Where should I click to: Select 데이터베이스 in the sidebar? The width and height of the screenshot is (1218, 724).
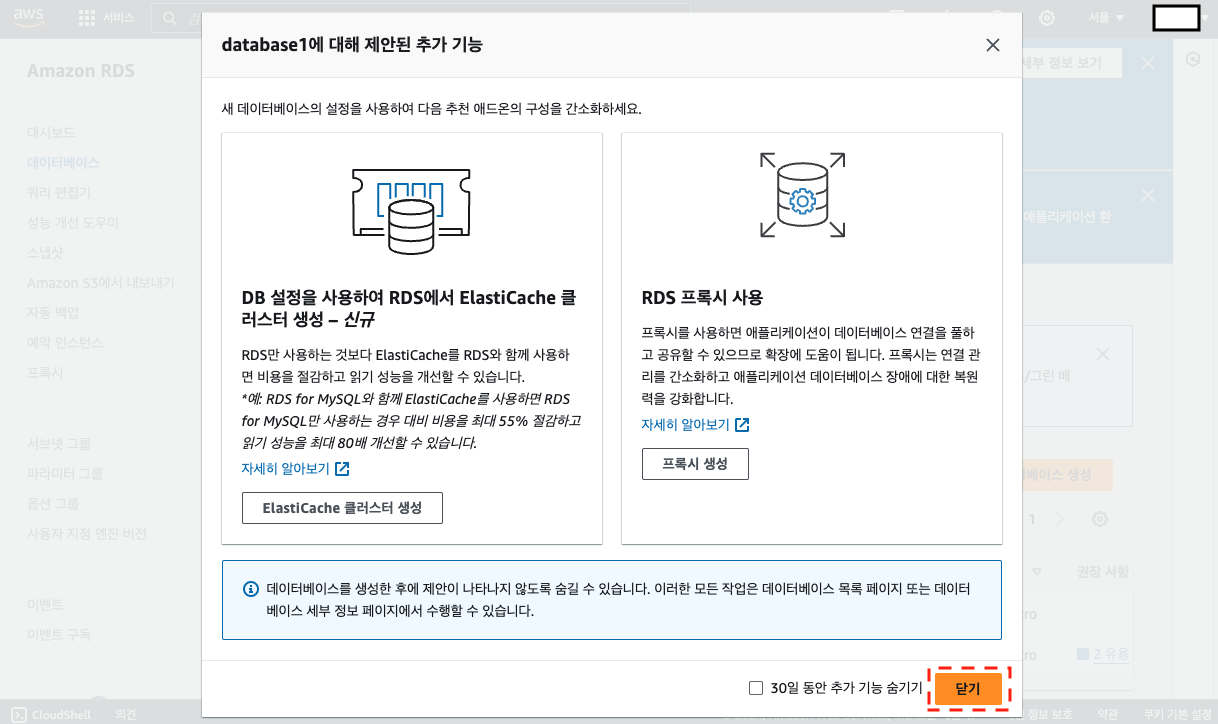tap(63, 162)
